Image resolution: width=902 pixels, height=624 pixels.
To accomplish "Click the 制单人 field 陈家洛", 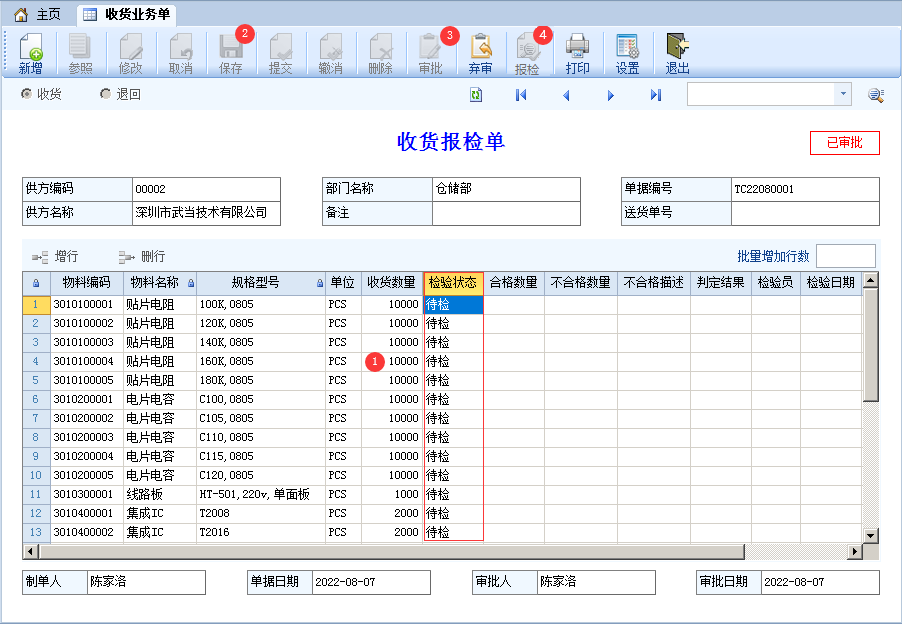I will [x=146, y=582].
